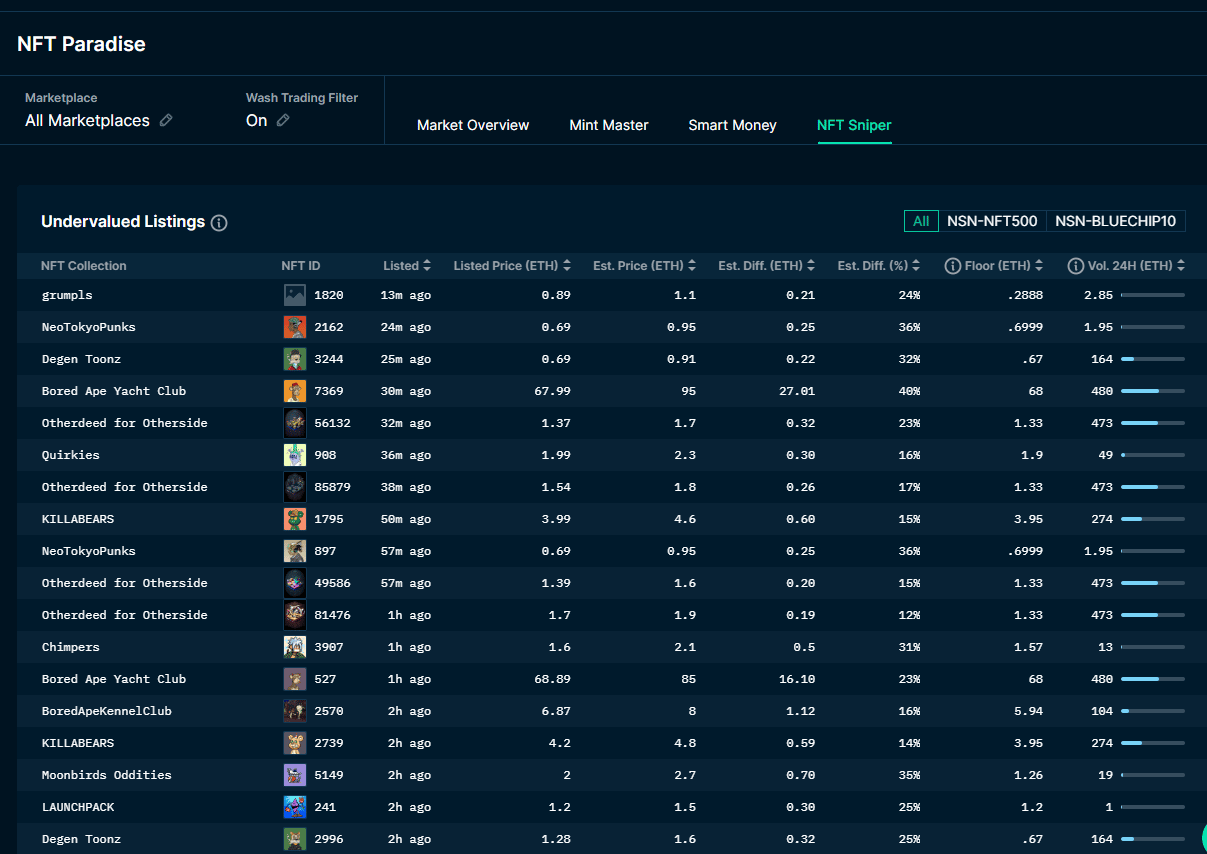View the Chimpers 3907 thumbnail

click(x=294, y=647)
